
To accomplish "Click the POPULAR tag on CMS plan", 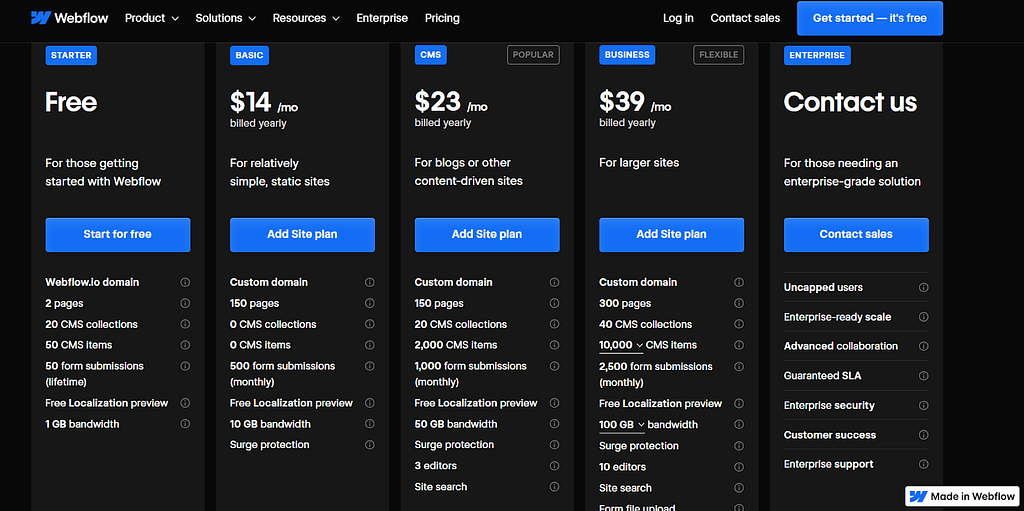I will (533, 55).
